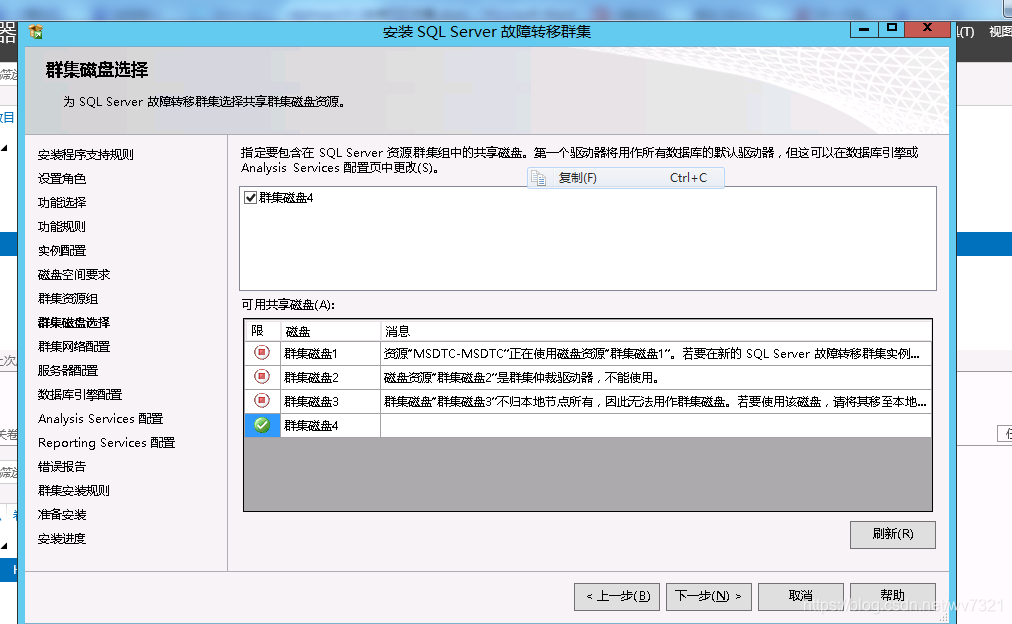Click the red stop icon for 群集磁盘2
This screenshot has width=1012, height=624.
pos(261,376)
